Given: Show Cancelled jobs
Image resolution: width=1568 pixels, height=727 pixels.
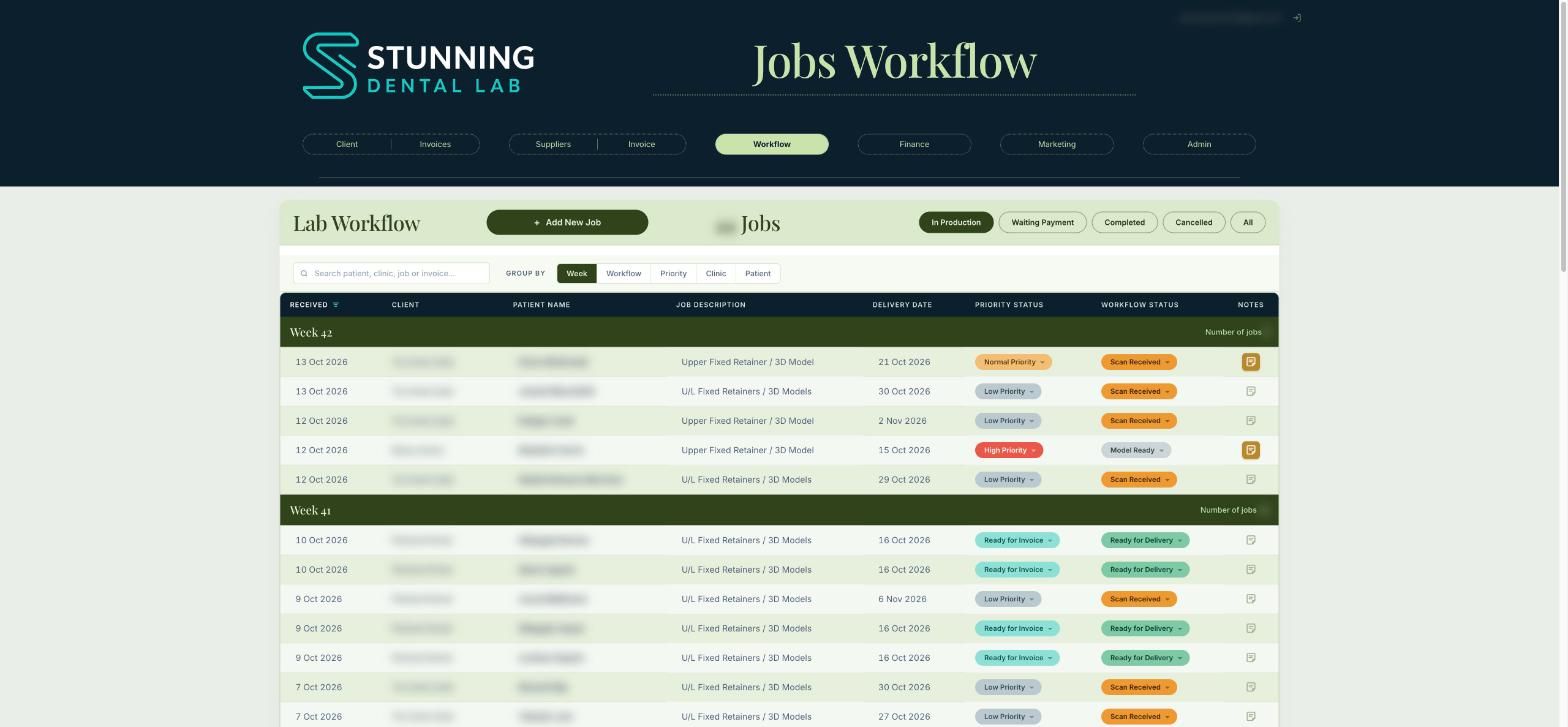Looking at the screenshot, I should 1194,222.
